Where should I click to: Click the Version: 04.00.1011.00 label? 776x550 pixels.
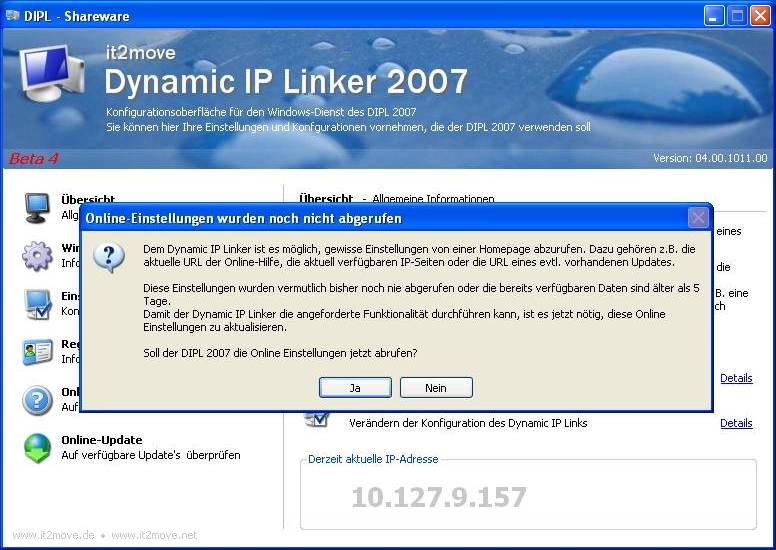point(710,158)
